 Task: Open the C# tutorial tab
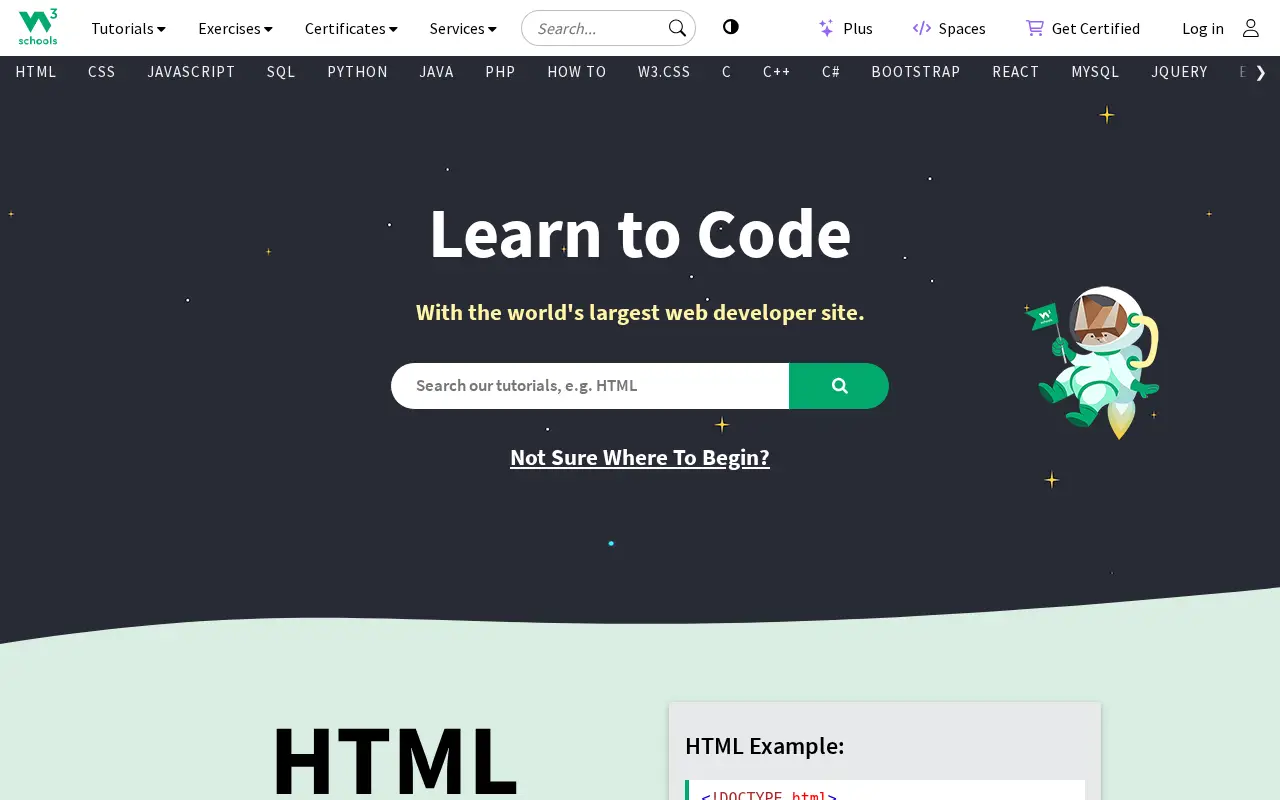pyautogui.click(x=831, y=72)
